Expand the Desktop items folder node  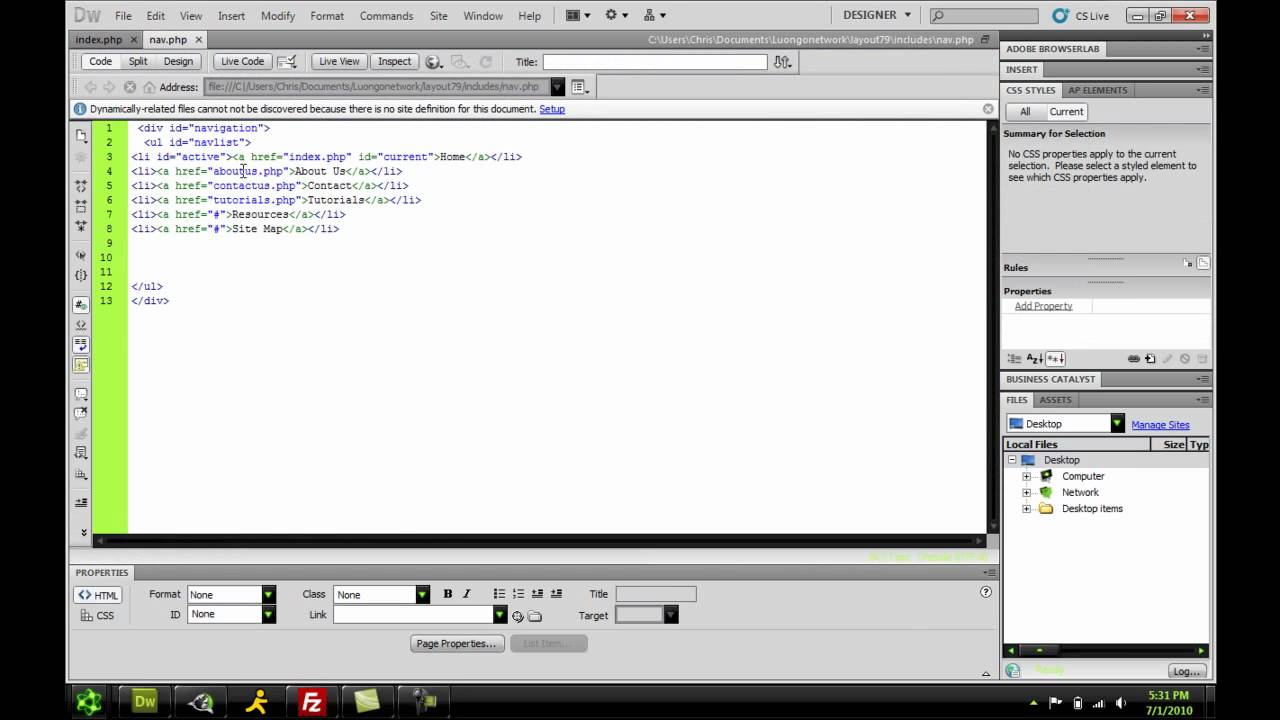point(1026,508)
